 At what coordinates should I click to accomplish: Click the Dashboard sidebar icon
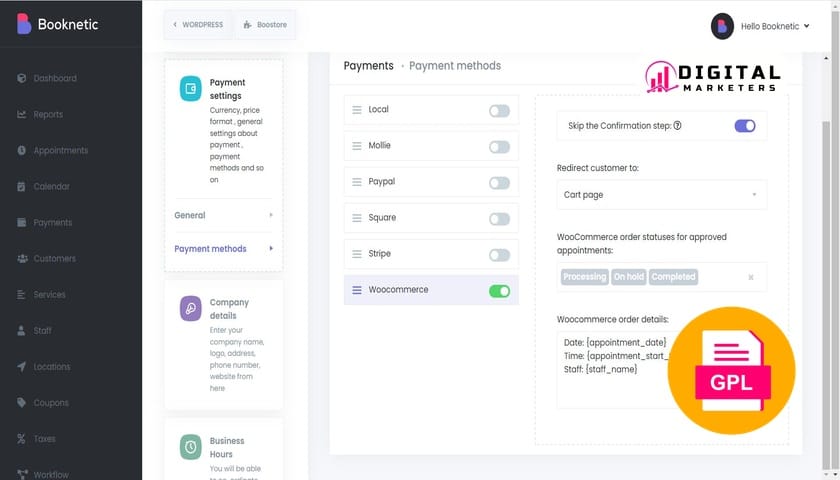pyautogui.click(x=21, y=78)
